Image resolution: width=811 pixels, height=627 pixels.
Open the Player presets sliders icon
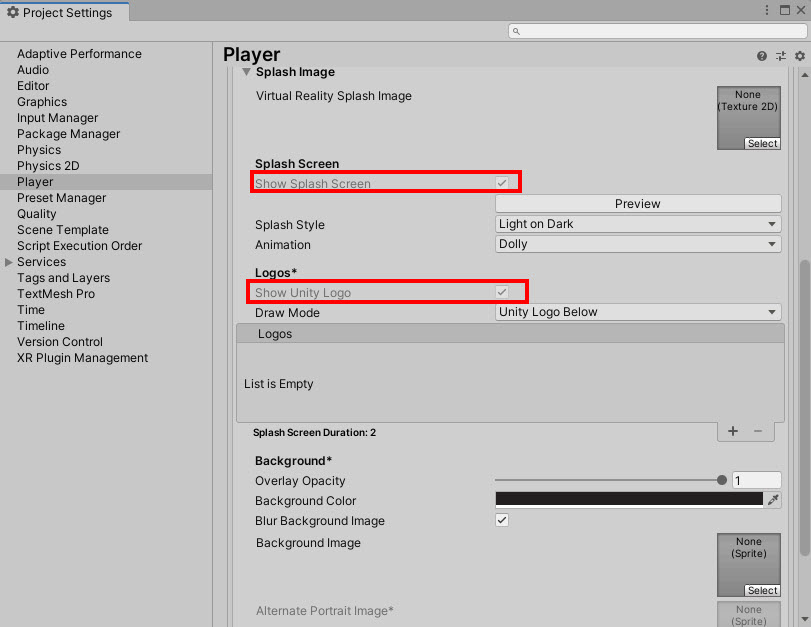tap(780, 56)
